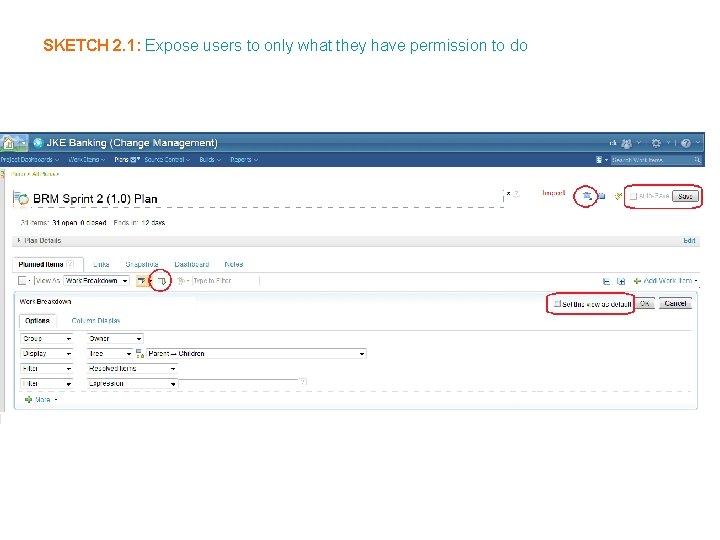Click the filter icon before Type to Filter
Screen dimensions: 720x540
[x=181, y=281]
